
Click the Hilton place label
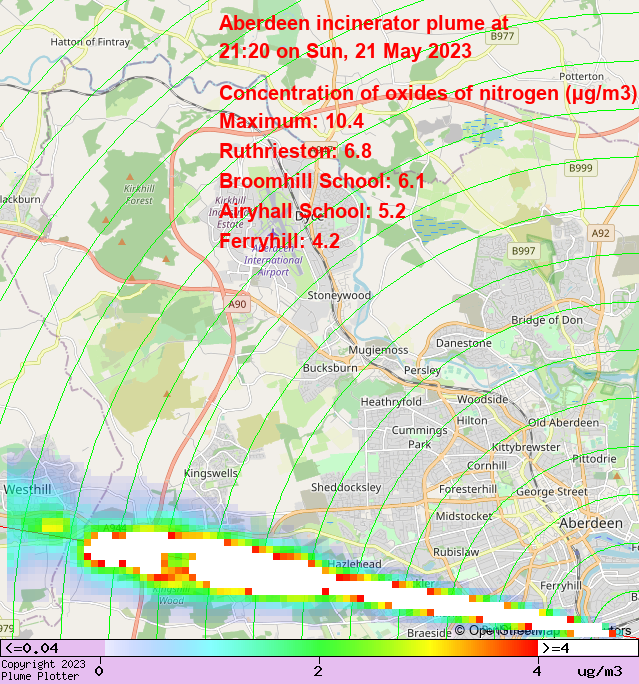click(x=472, y=421)
